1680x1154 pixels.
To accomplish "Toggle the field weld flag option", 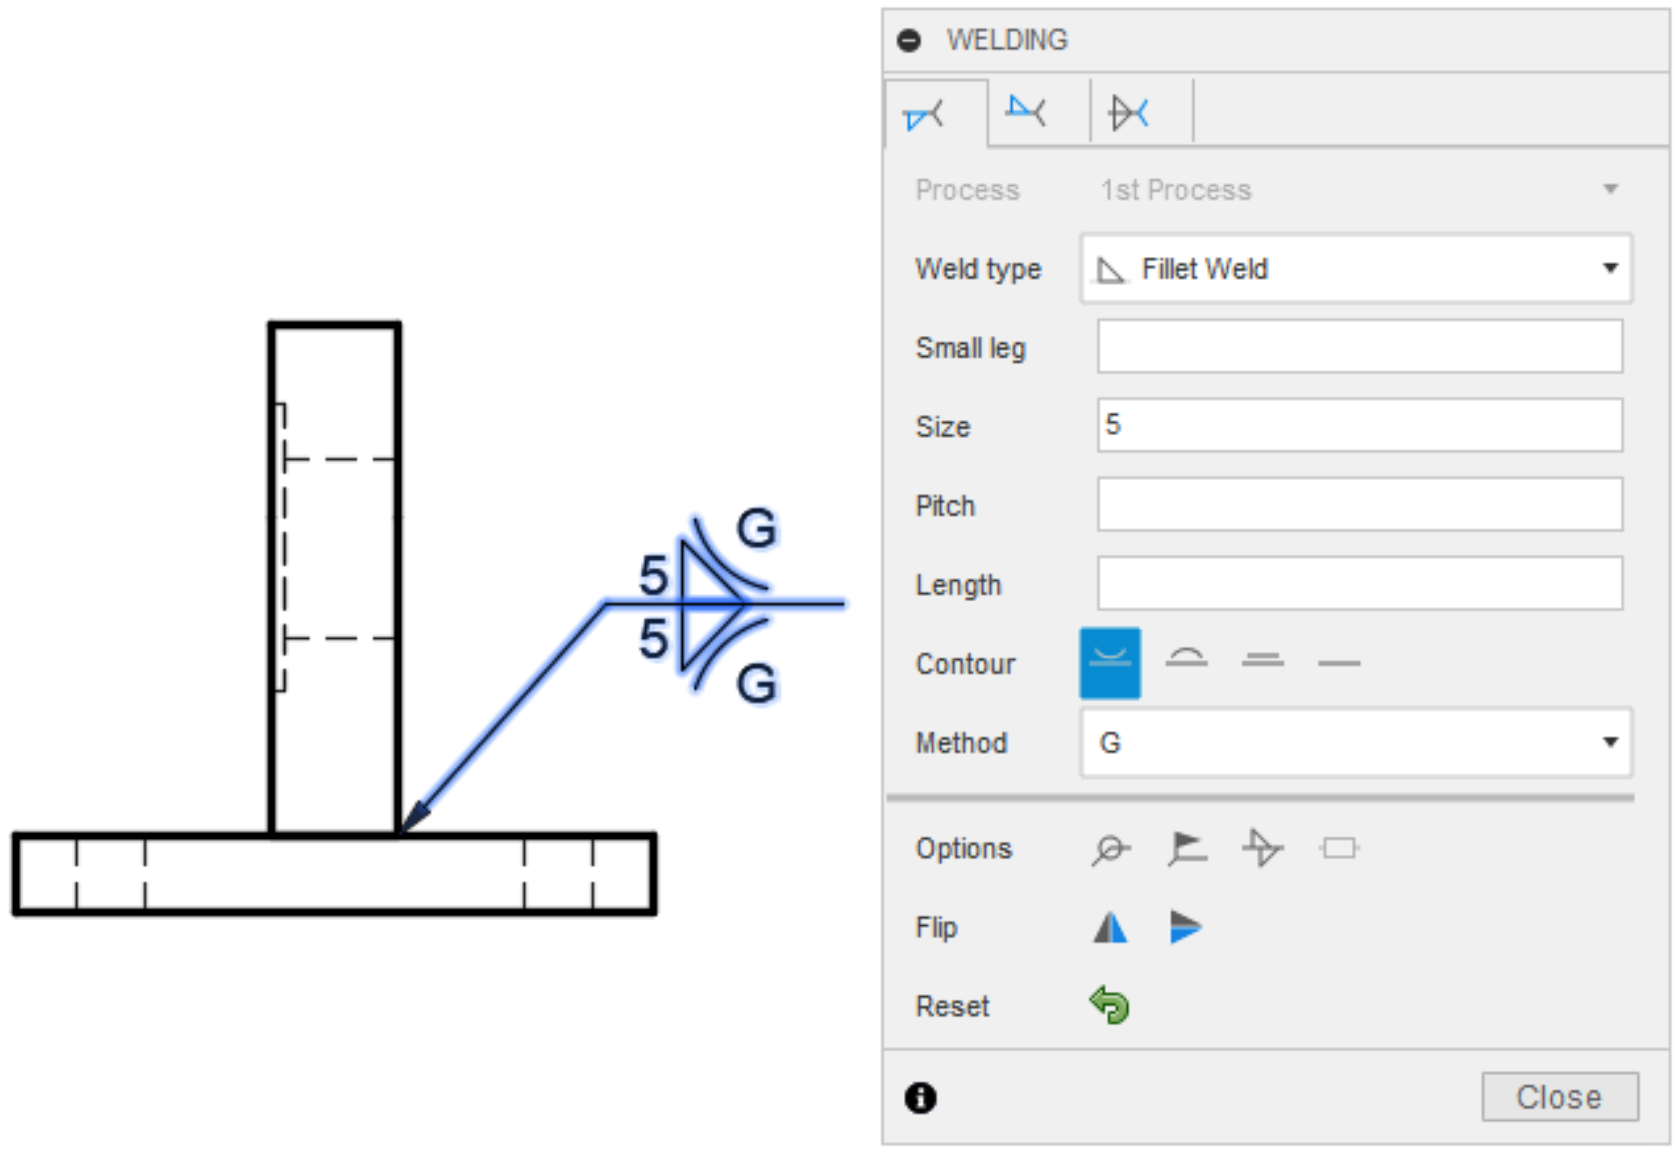I will 1187,848.
